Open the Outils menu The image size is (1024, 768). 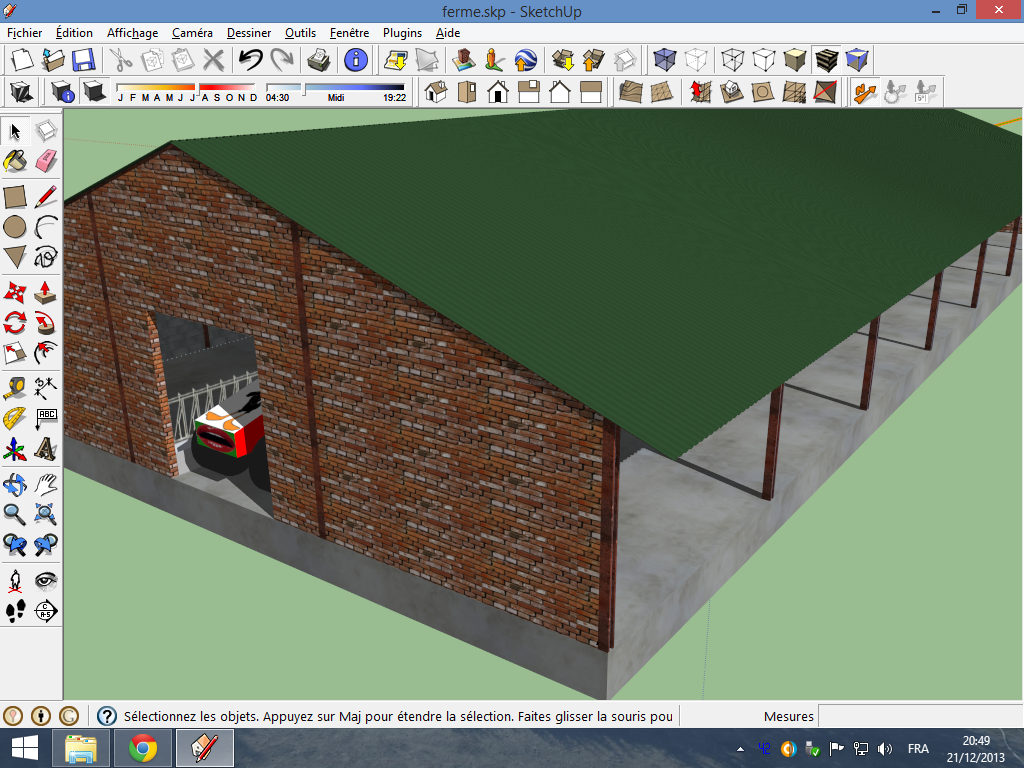[x=300, y=33]
